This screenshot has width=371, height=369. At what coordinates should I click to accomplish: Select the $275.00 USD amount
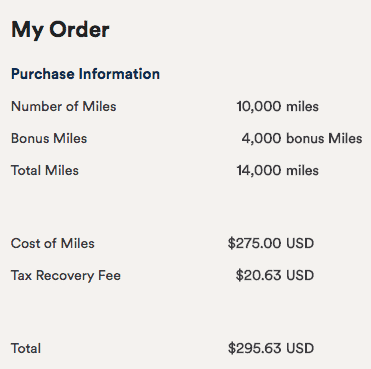coord(271,243)
